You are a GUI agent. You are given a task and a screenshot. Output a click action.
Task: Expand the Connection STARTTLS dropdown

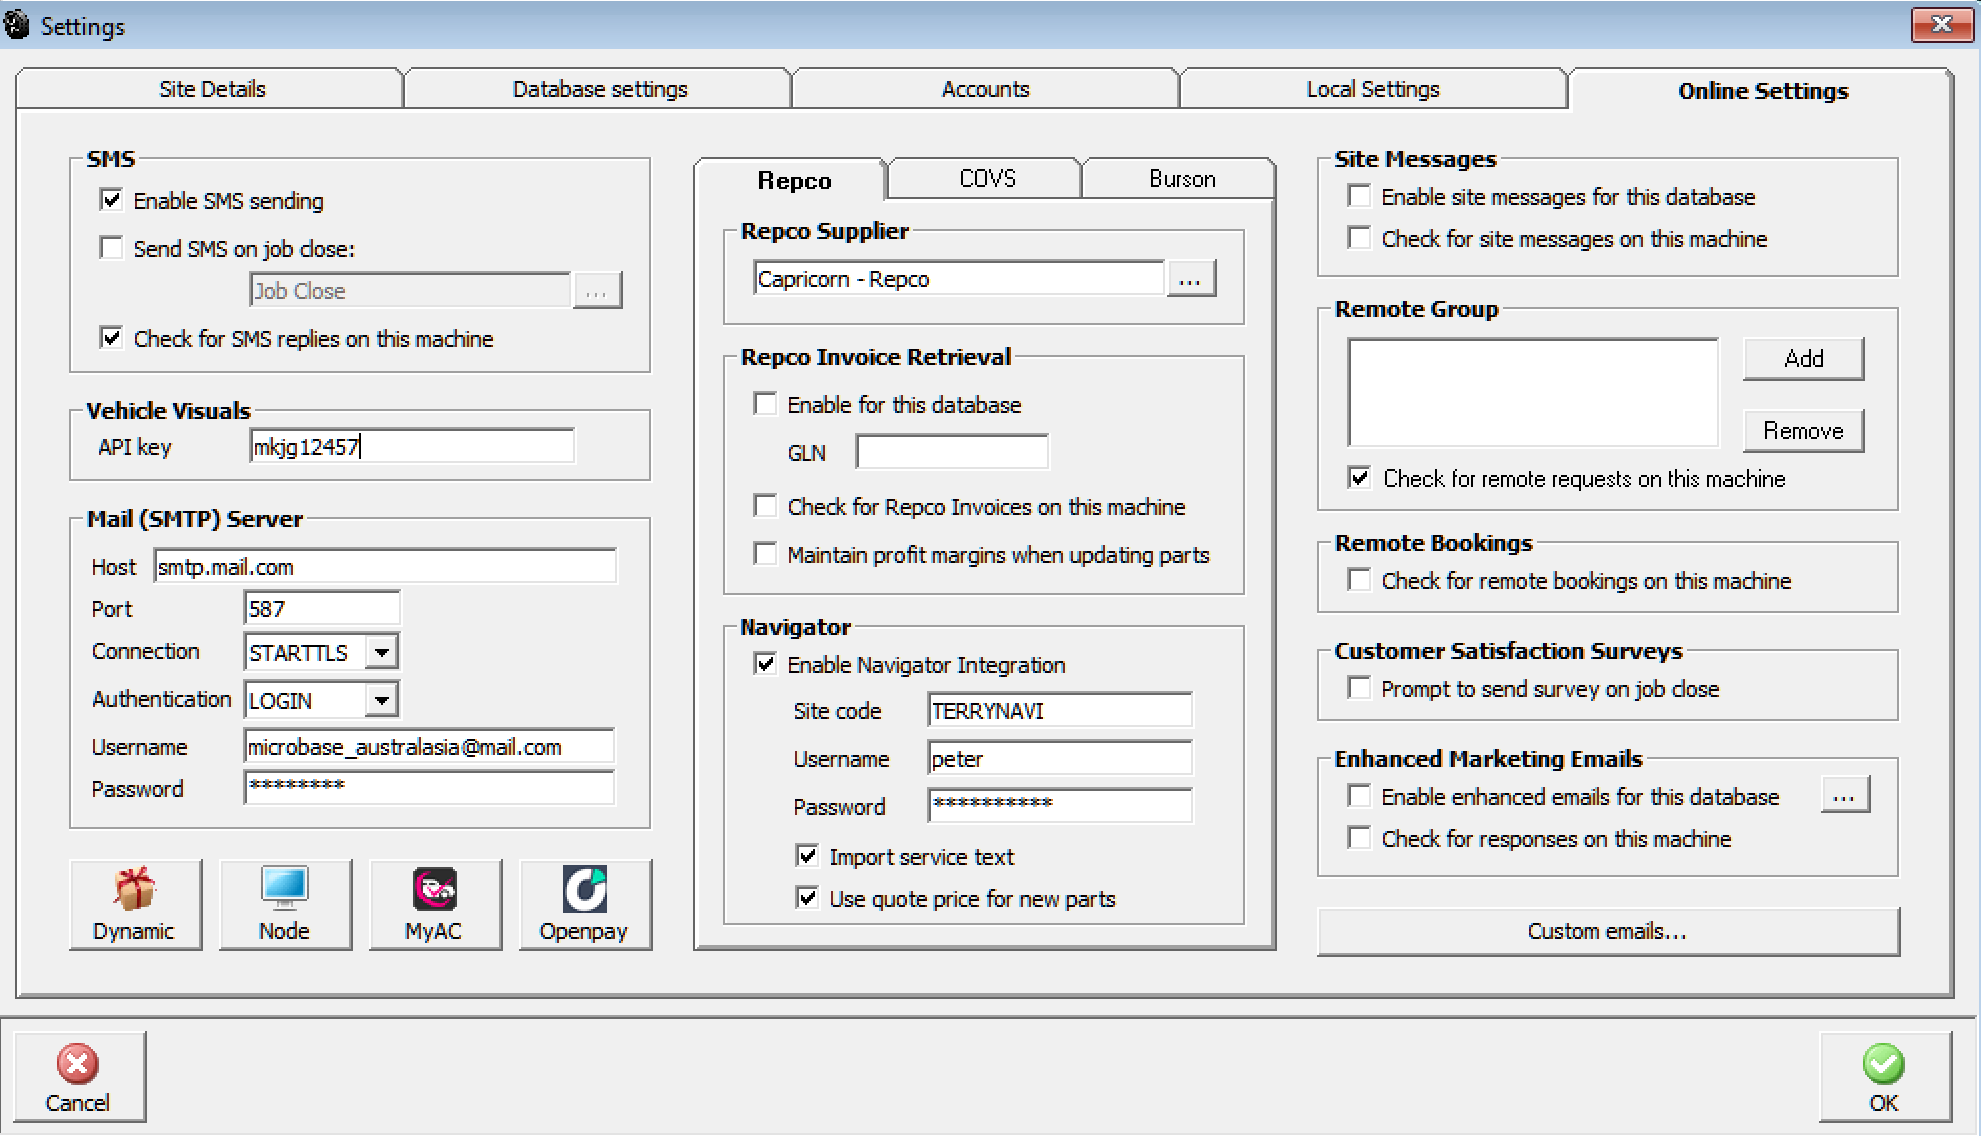pyautogui.click(x=381, y=652)
